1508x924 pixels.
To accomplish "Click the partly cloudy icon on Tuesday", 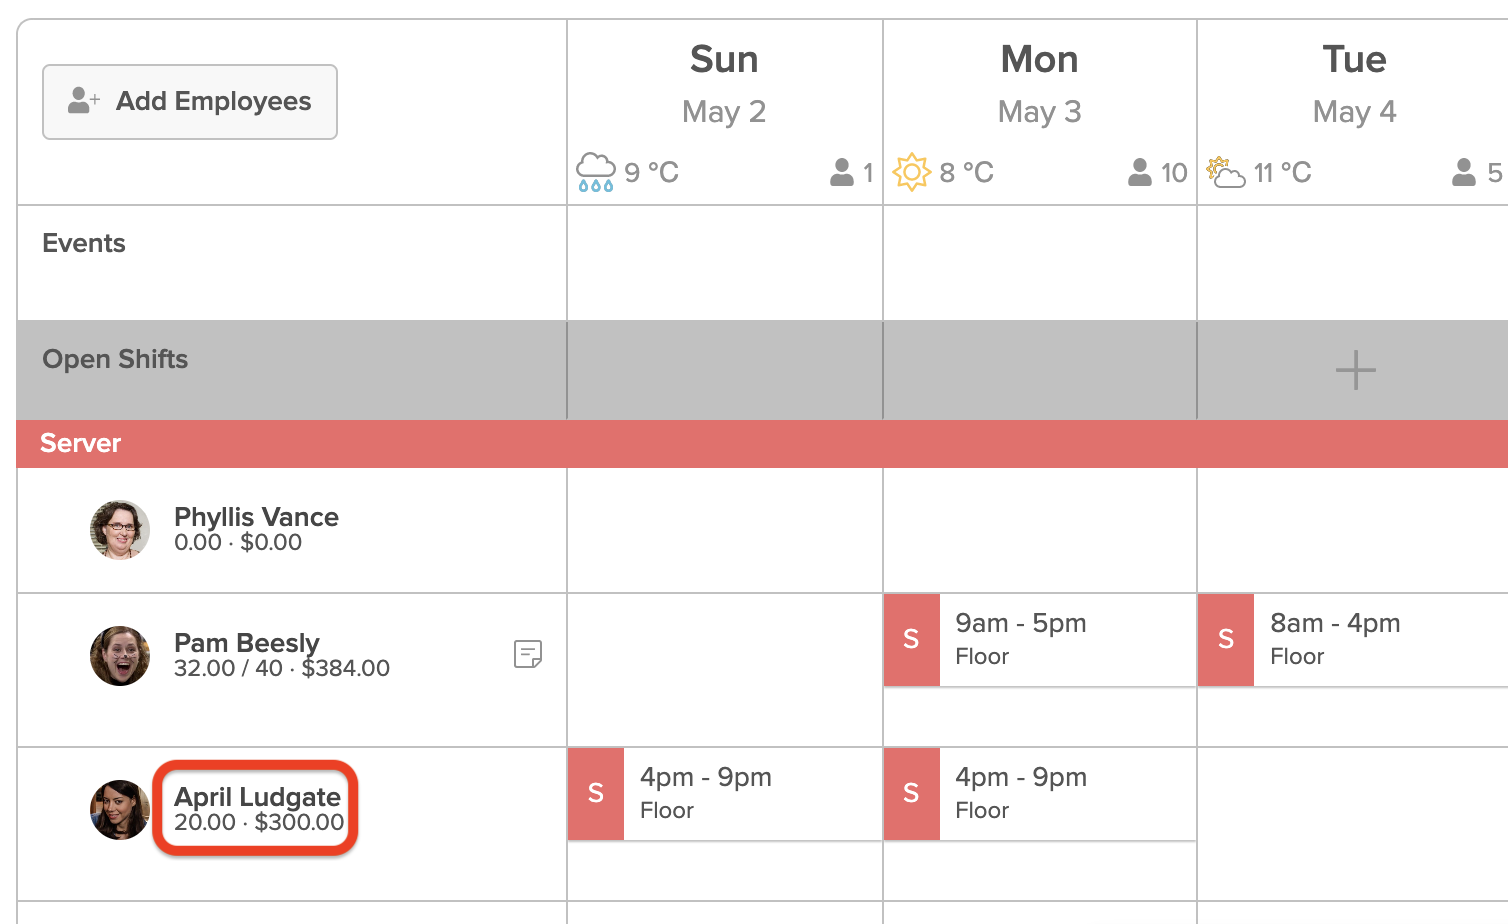I will 1225,172.
